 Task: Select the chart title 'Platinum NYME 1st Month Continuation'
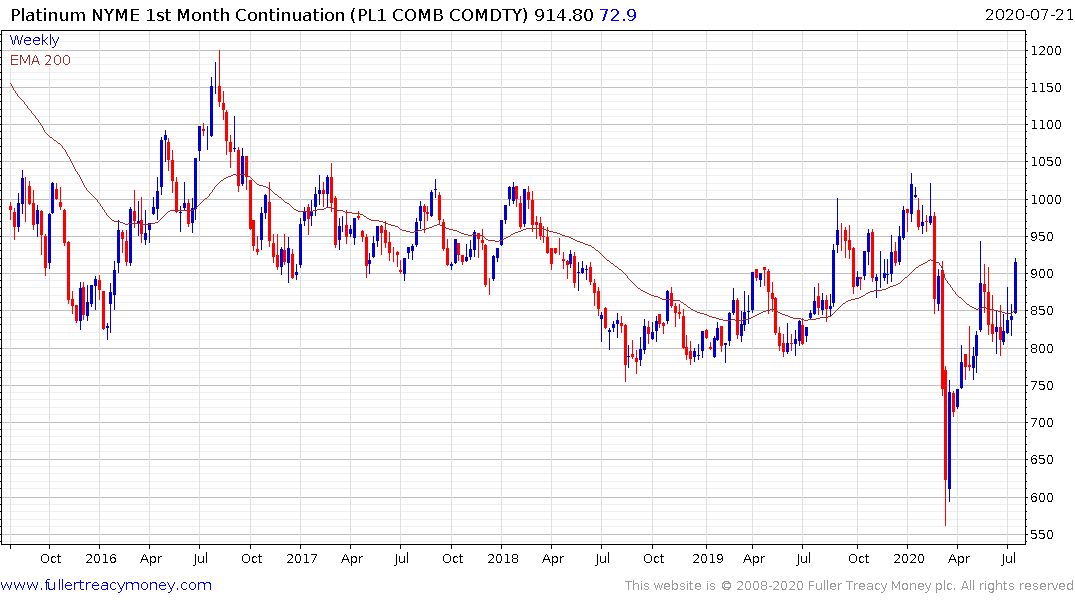[178, 15]
